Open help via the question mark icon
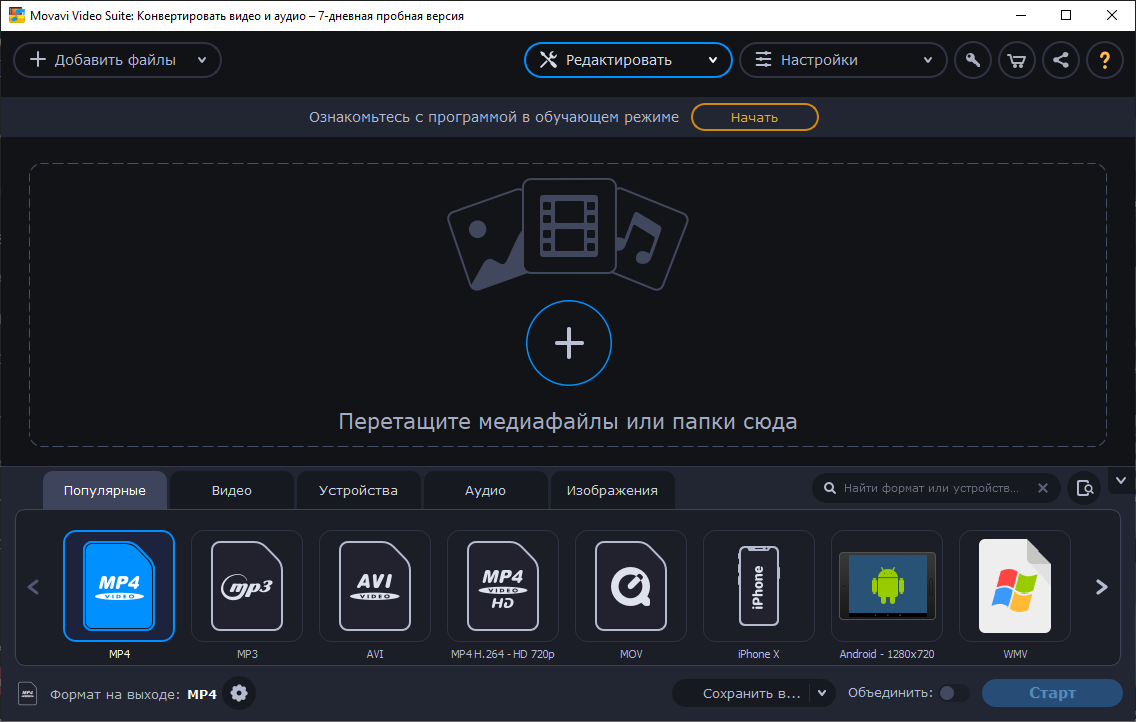1136x722 pixels. point(1105,60)
